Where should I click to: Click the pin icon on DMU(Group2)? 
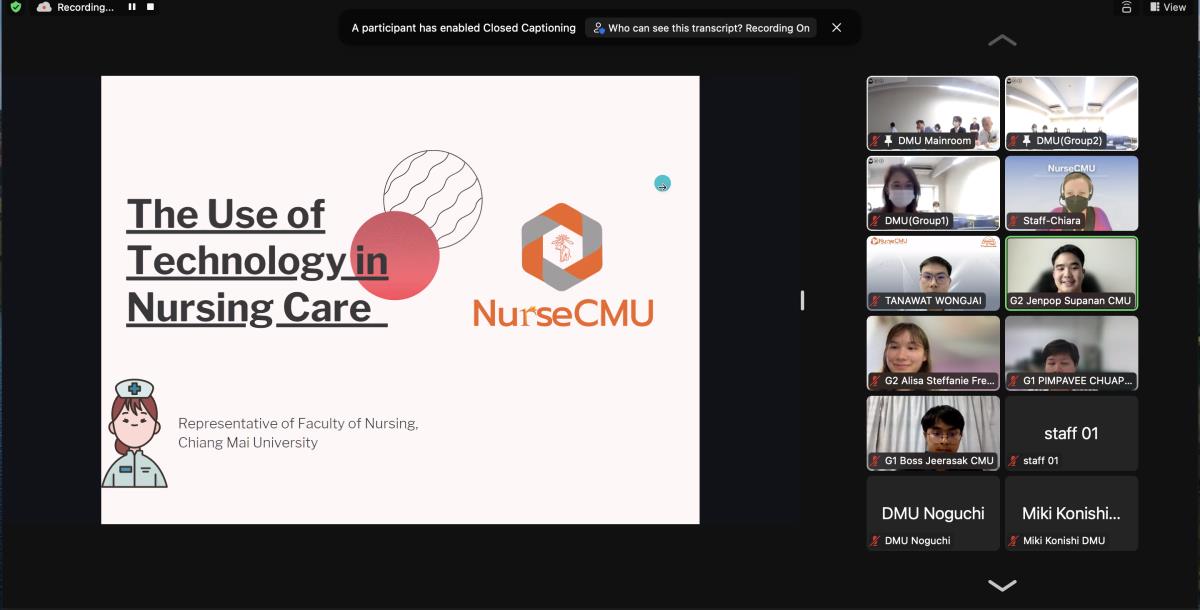[x=1027, y=141]
